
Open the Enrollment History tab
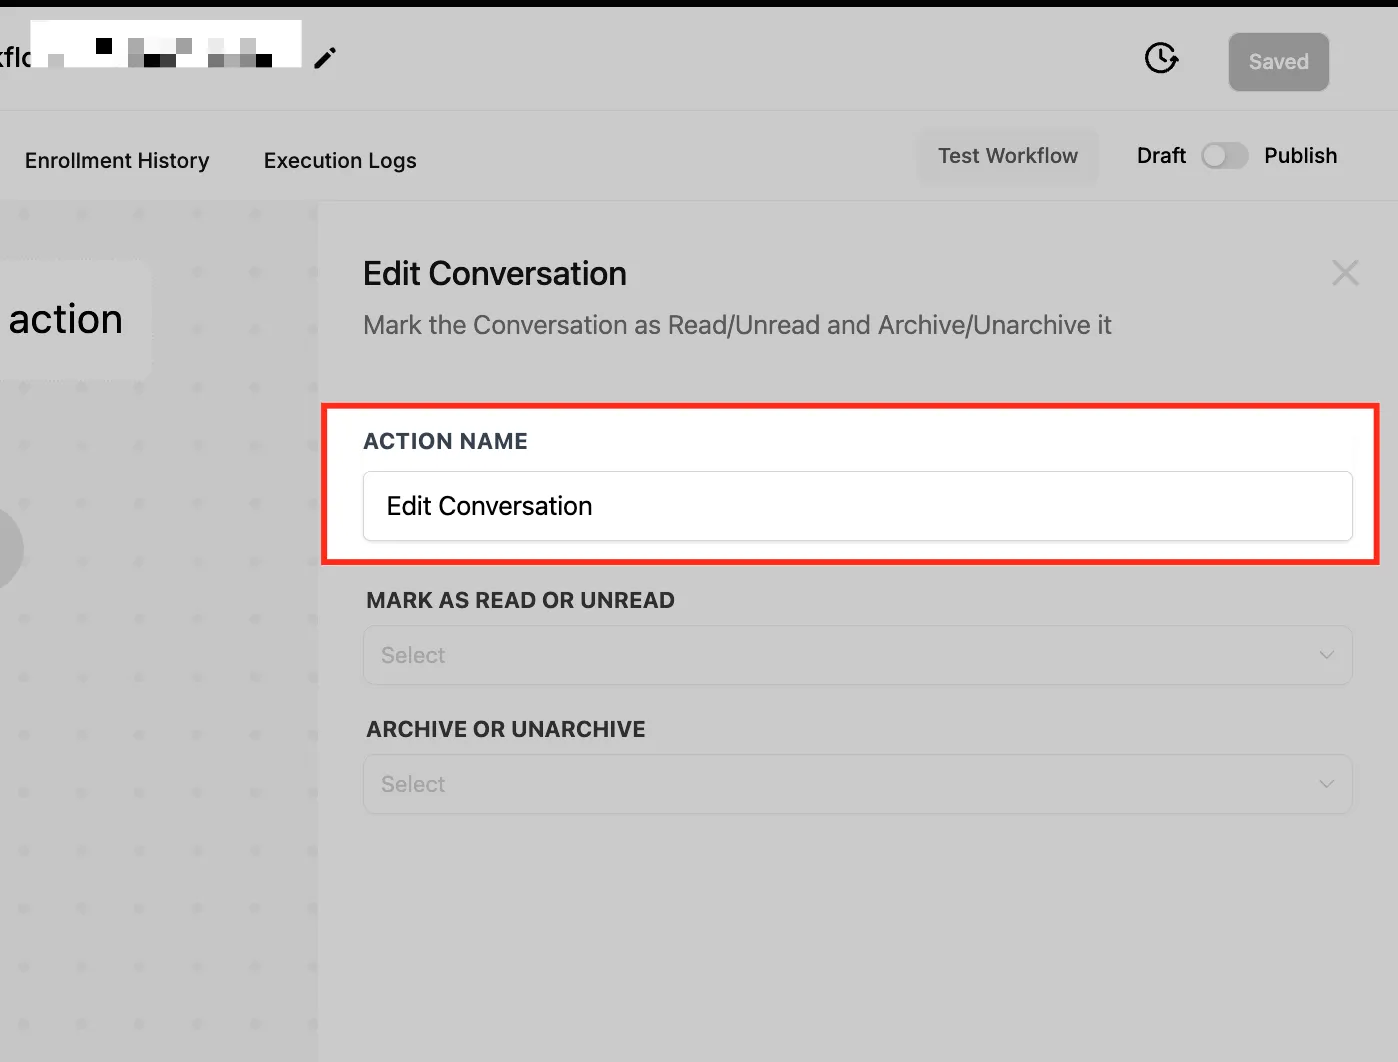point(117,161)
